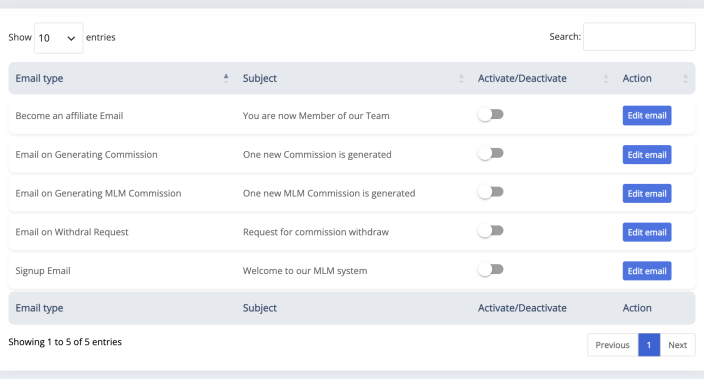Go to Next page
Image resolution: width=704 pixels, height=379 pixels.
tap(678, 345)
